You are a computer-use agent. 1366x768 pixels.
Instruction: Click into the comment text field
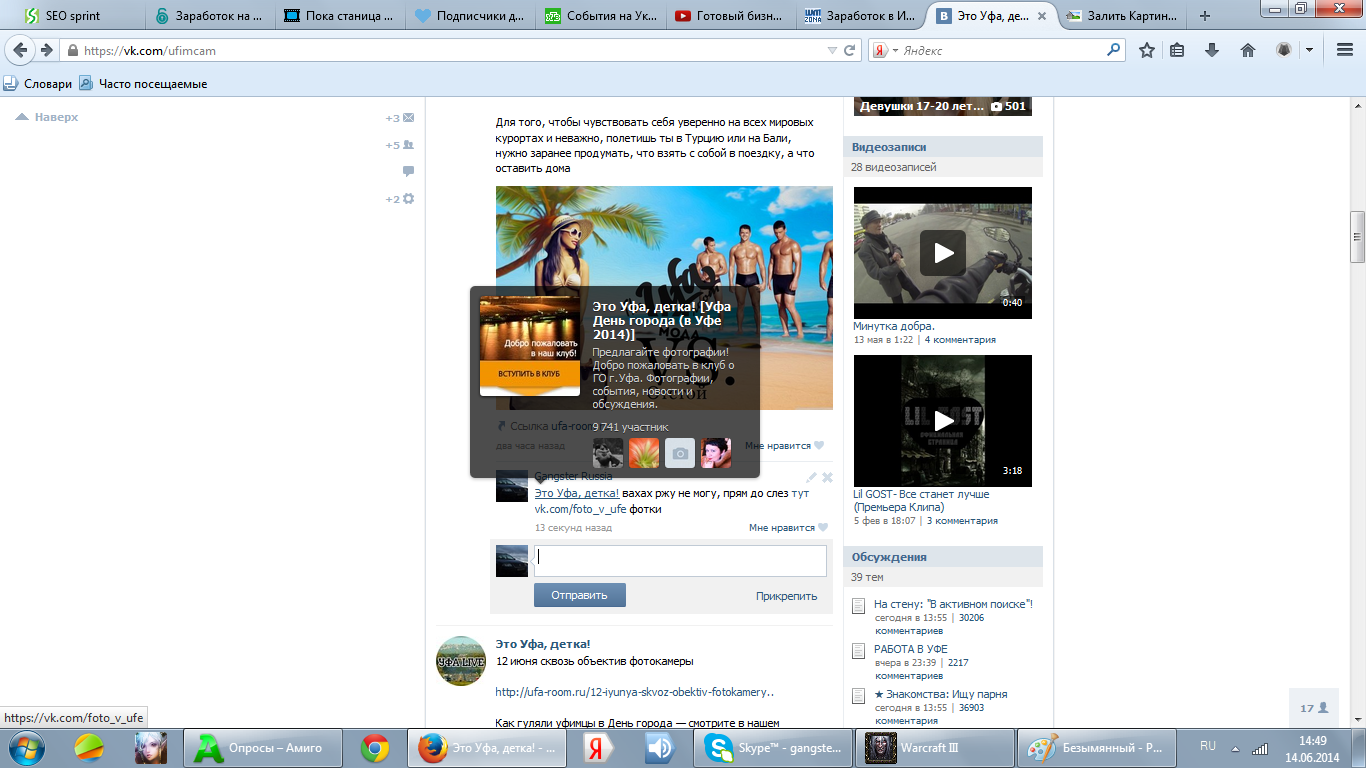[680, 561]
